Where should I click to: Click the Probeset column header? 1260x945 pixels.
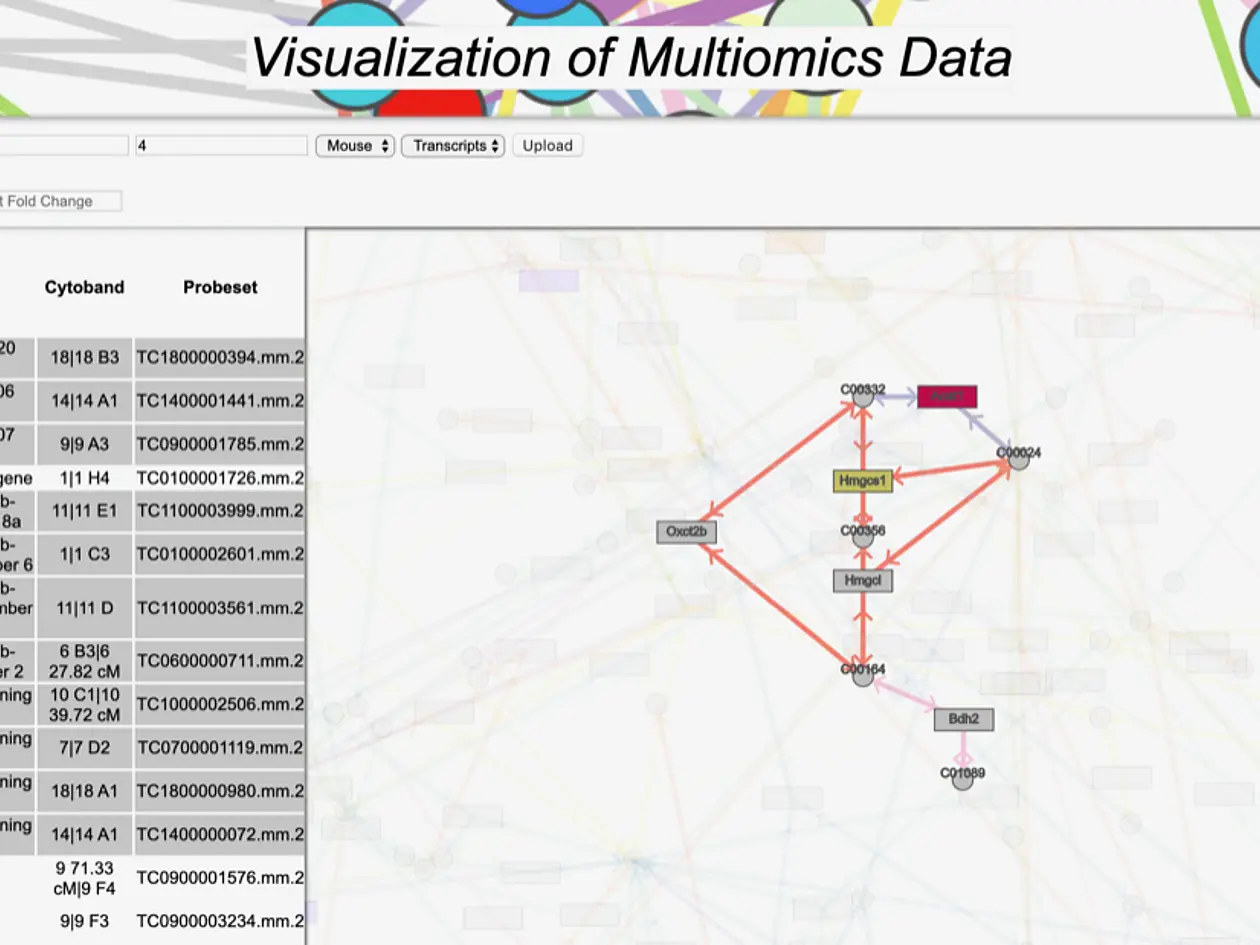(x=220, y=287)
